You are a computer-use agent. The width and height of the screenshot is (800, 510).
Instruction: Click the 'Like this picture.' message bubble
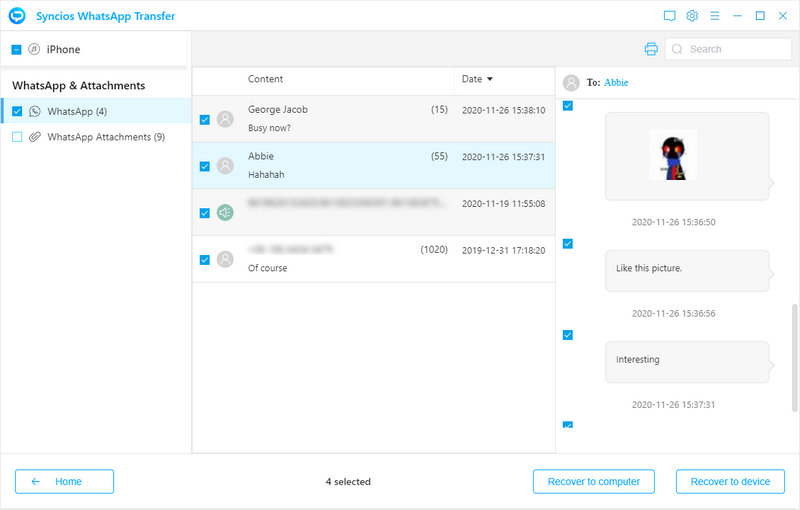(x=687, y=271)
